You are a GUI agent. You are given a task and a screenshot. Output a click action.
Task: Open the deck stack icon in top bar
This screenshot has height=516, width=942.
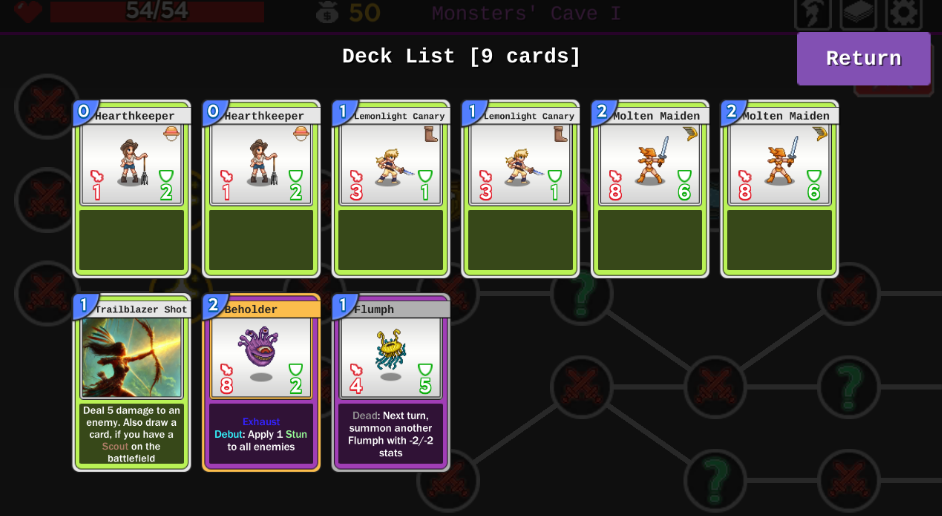pyautogui.click(x=858, y=13)
